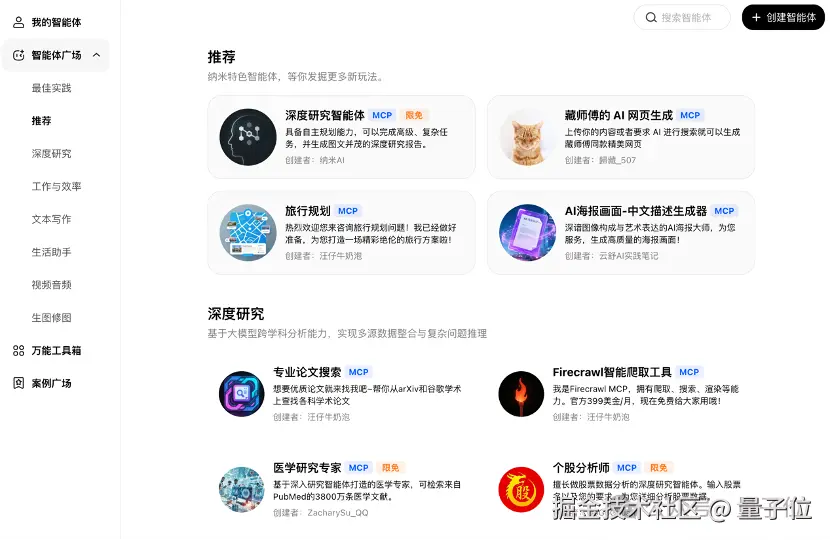Select 工作与效率 category in sidebar

(x=56, y=186)
